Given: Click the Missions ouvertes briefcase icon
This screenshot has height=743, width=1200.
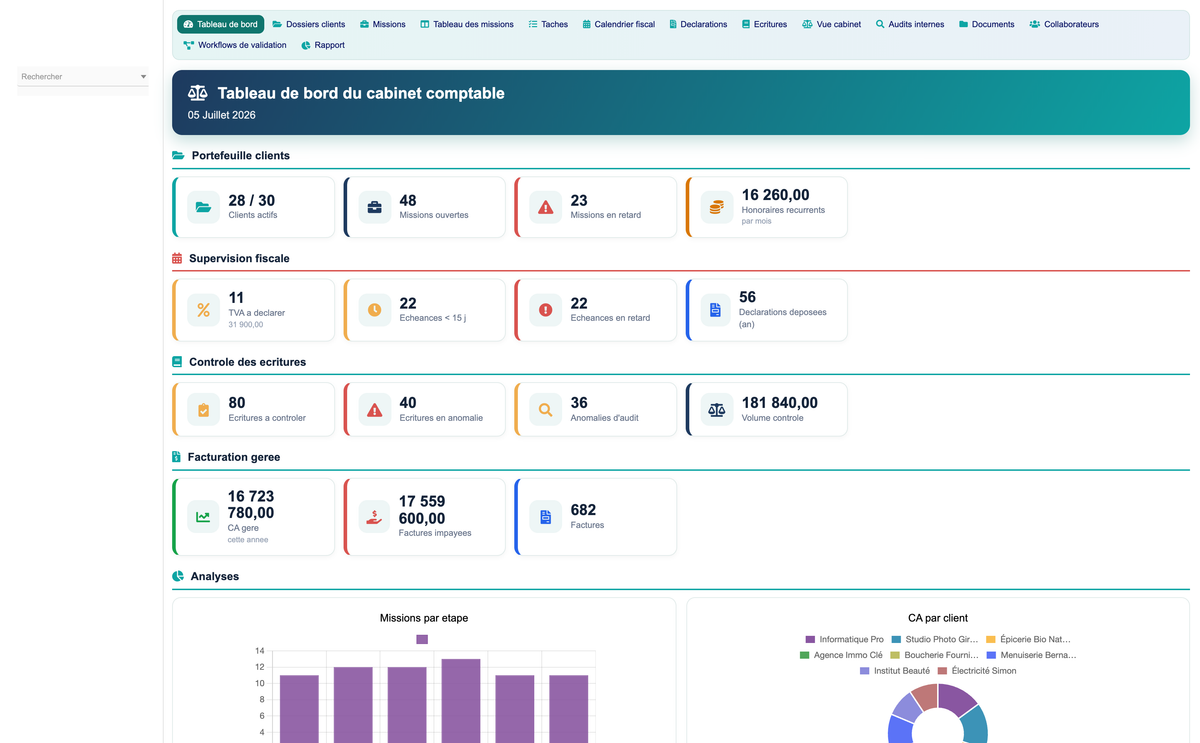Looking at the screenshot, I should [374, 207].
